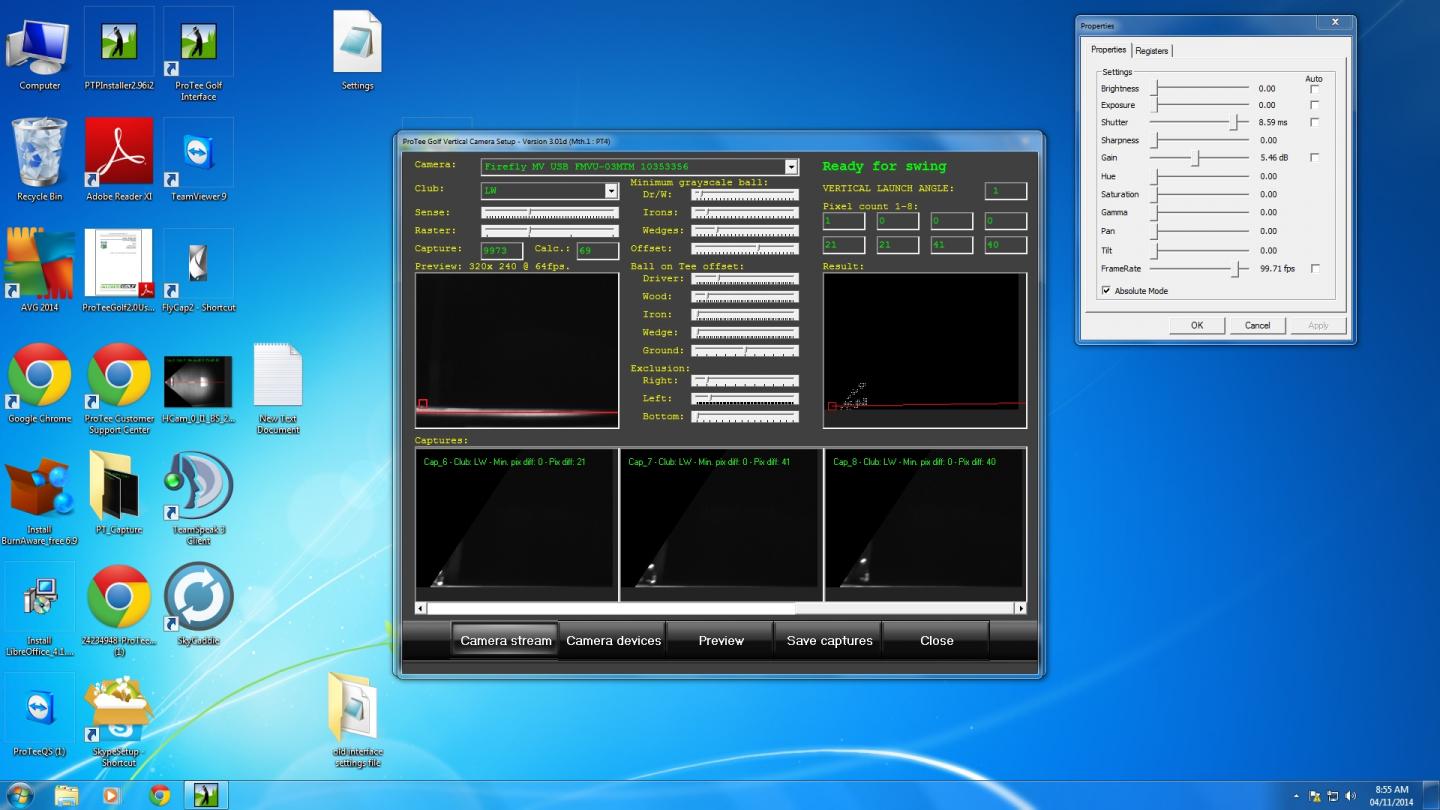The image size is (1440, 810).
Task: Open the Club dropdown showing LW
Action: (x=611, y=190)
